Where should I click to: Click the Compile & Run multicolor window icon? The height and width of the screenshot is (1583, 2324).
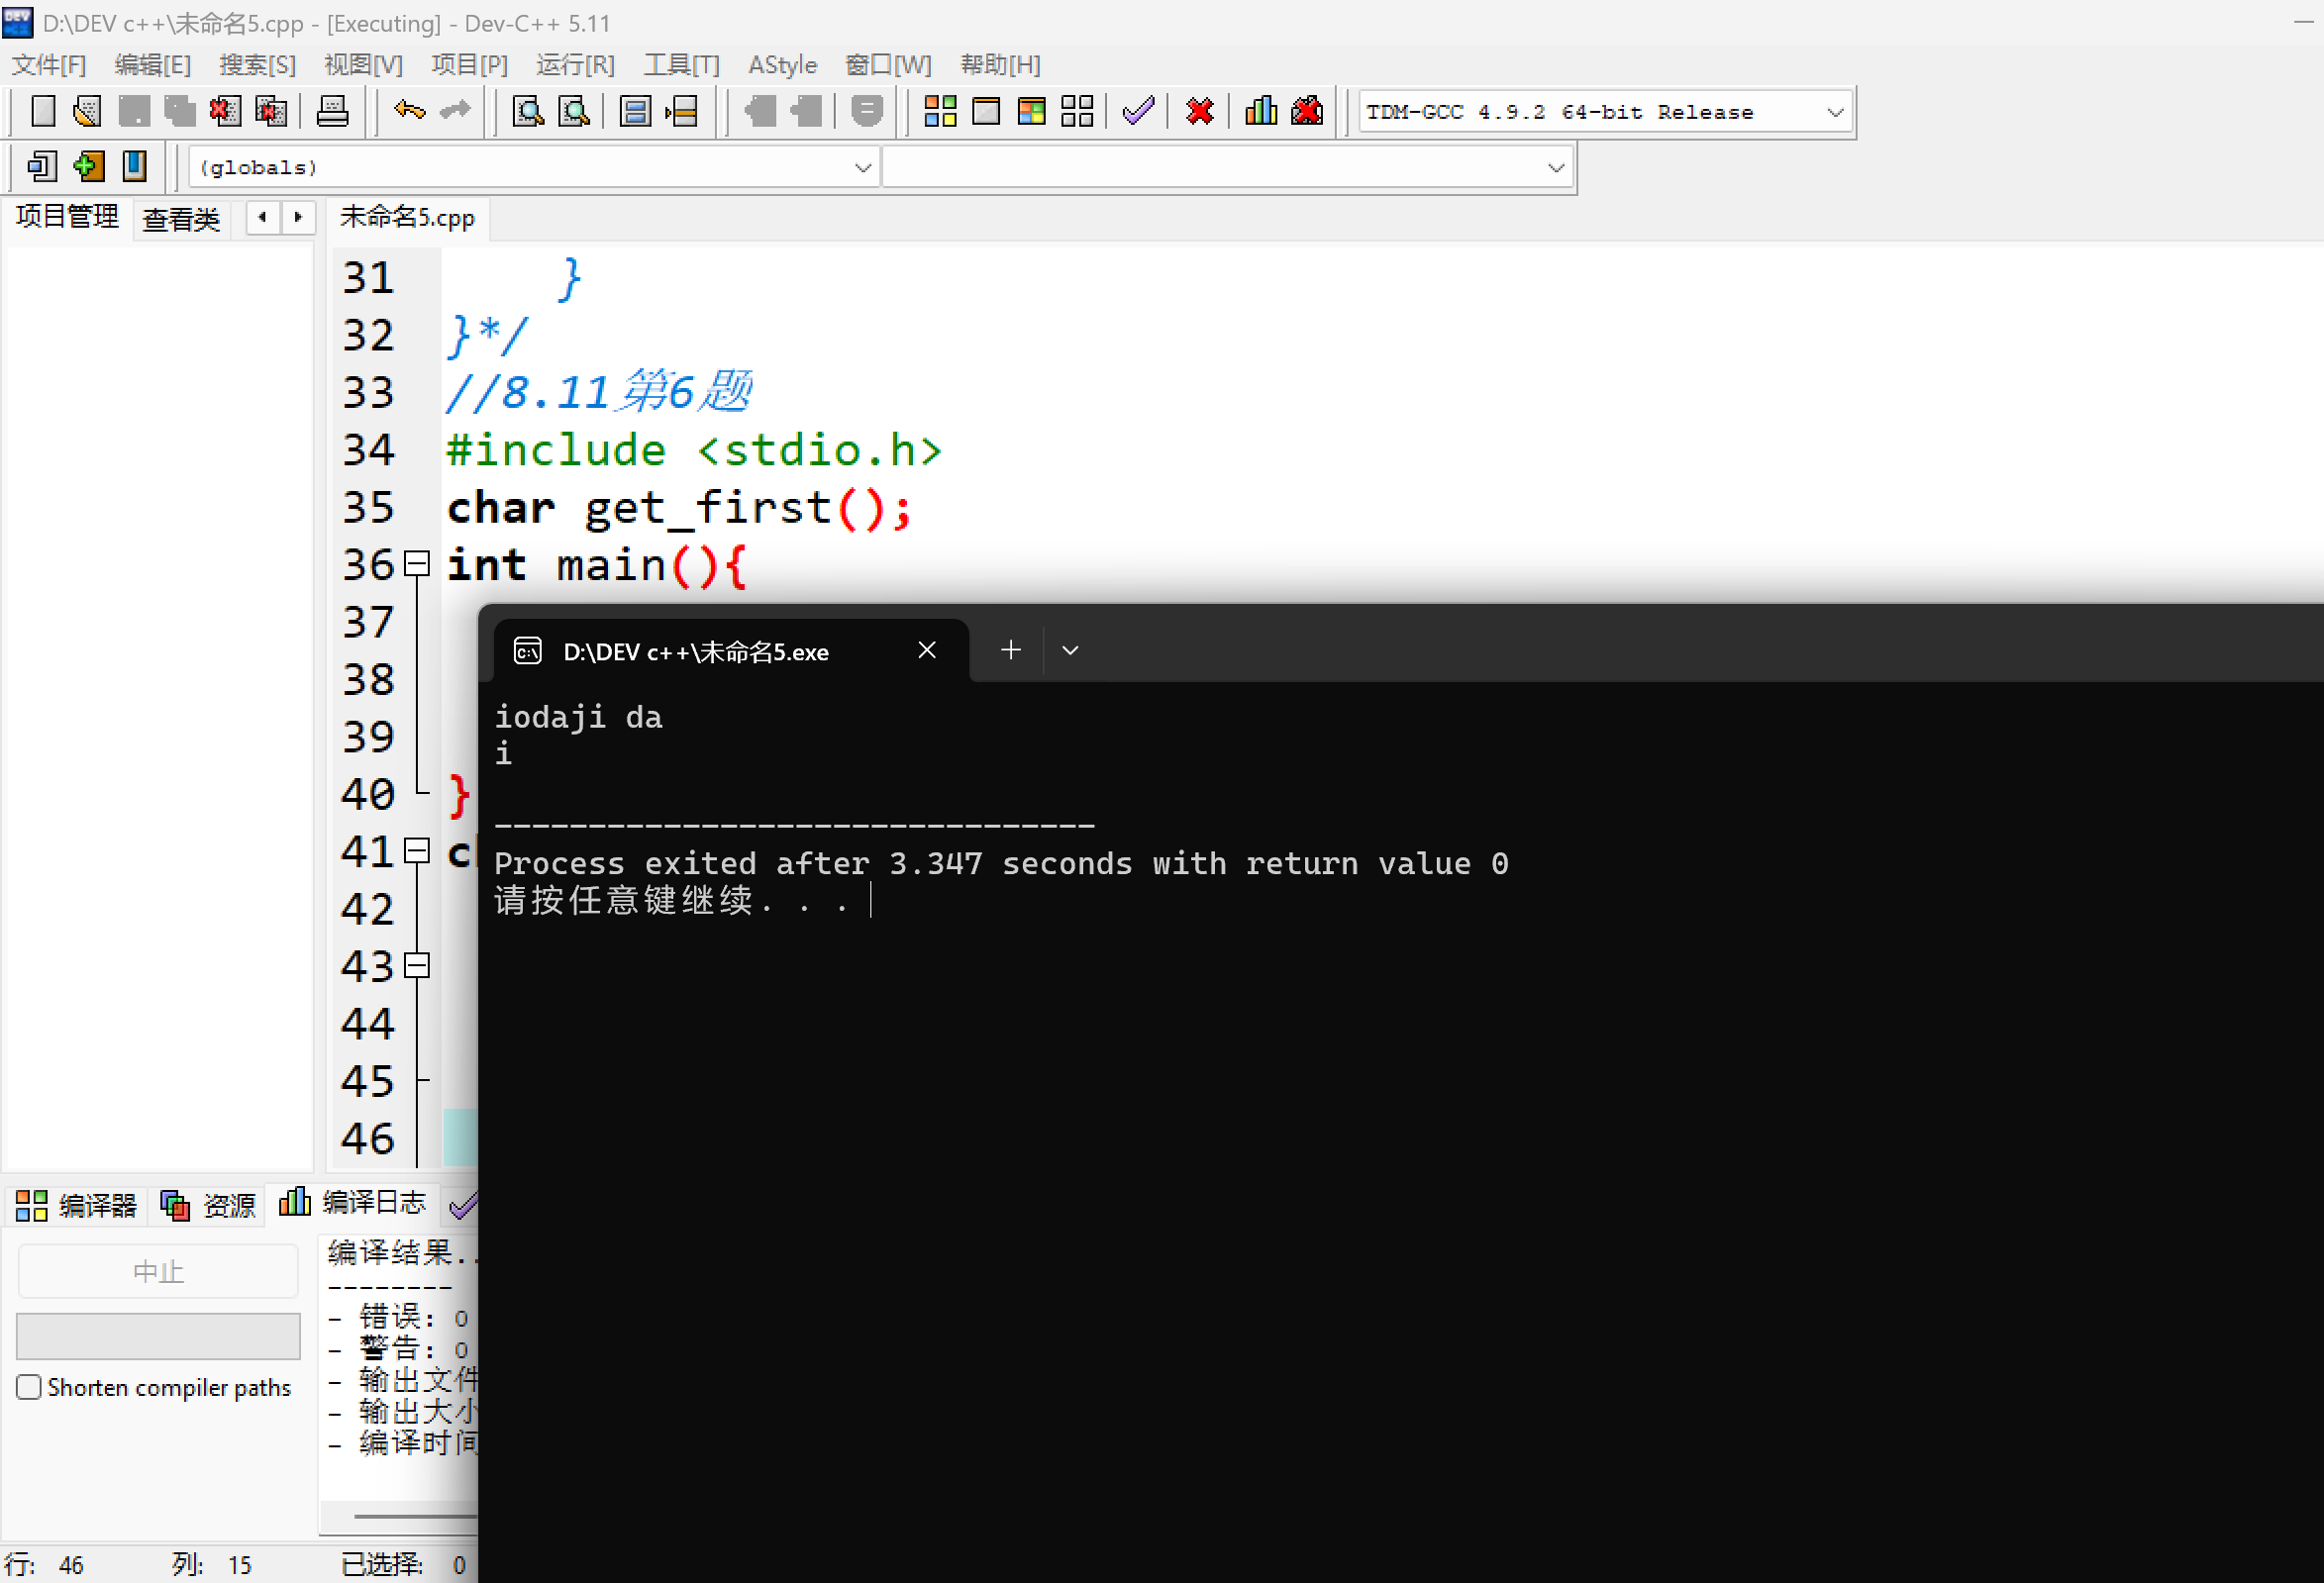click(1031, 111)
